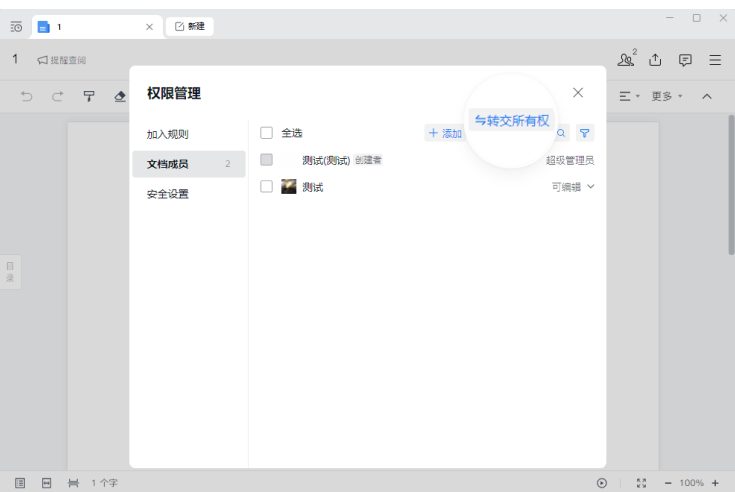
Task: Start slideshow play icon in status bar
Action: click(x=602, y=483)
